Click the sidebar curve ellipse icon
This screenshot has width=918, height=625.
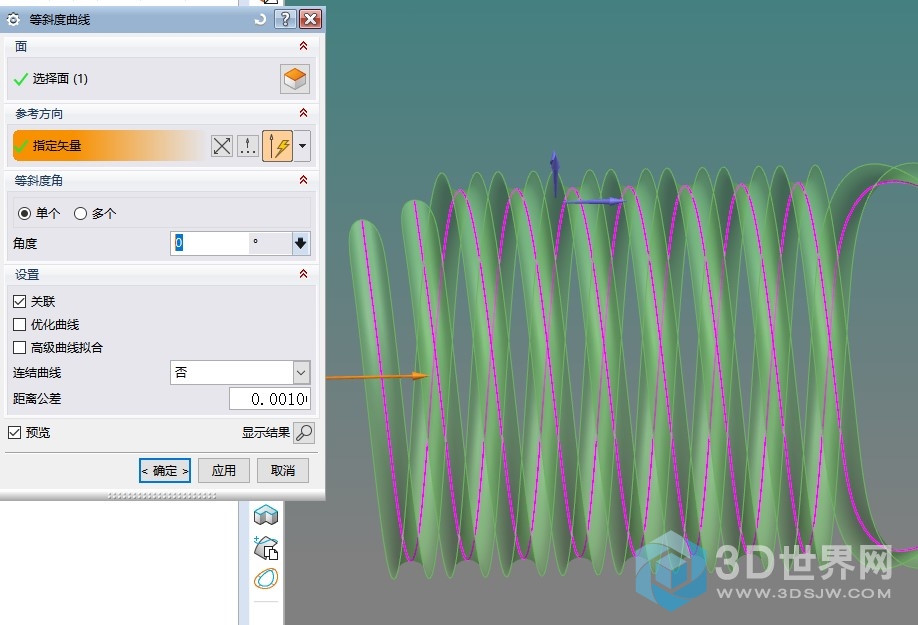tap(266, 579)
